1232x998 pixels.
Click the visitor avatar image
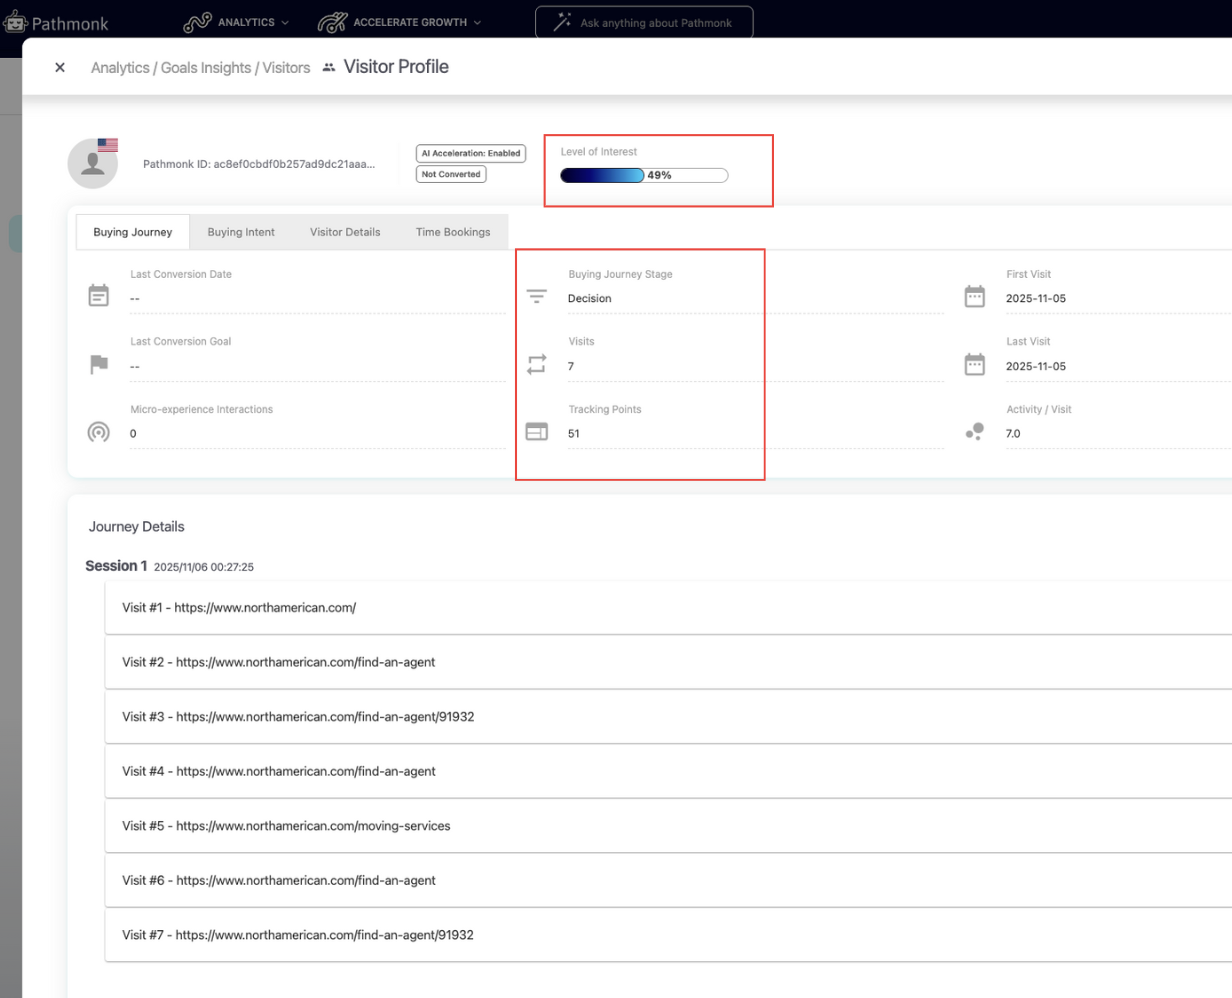93,164
